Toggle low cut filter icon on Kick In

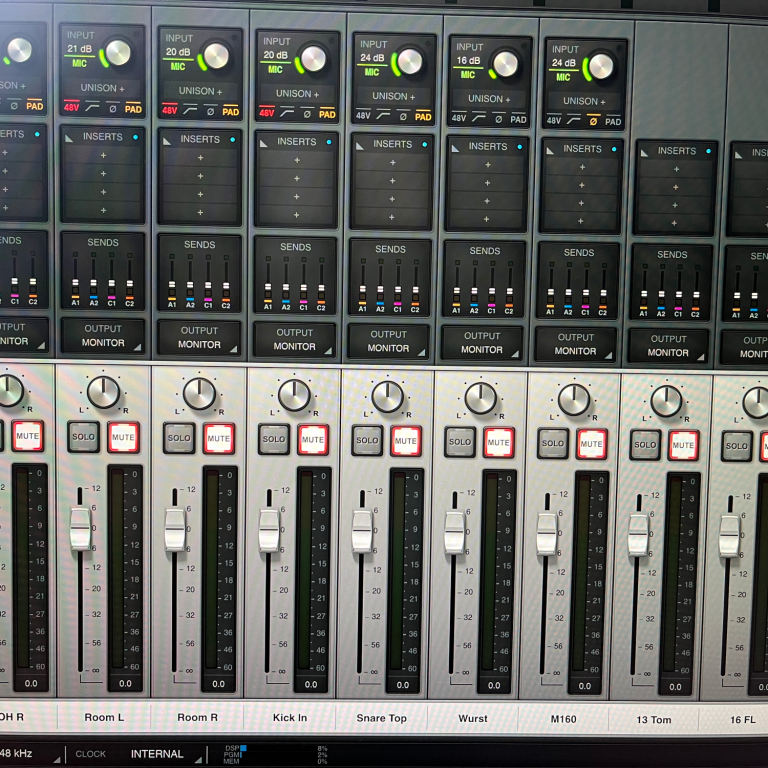point(287,113)
